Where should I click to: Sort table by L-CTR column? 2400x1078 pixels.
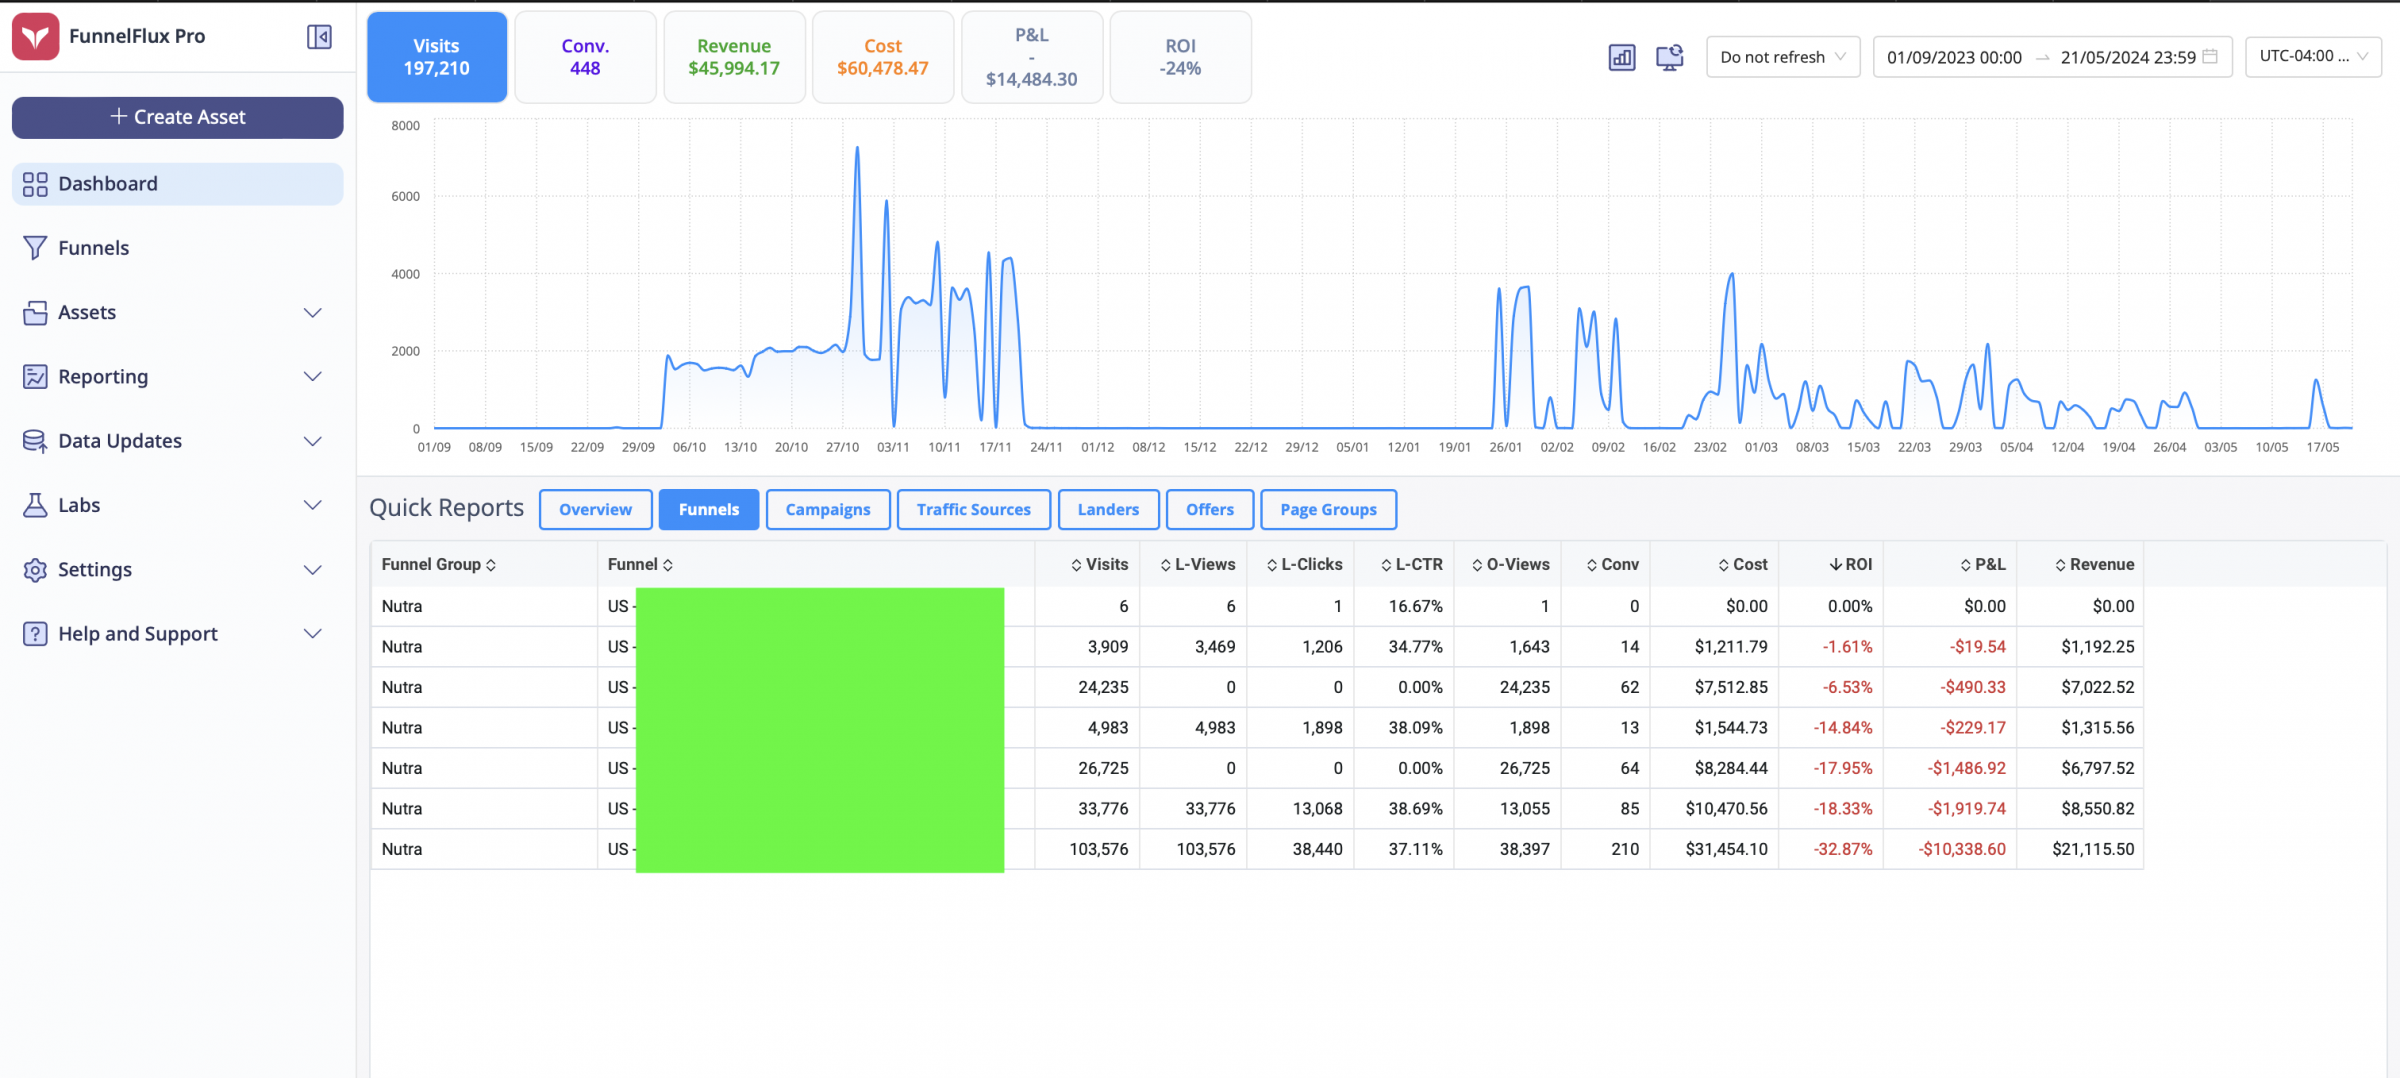click(x=1412, y=565)
